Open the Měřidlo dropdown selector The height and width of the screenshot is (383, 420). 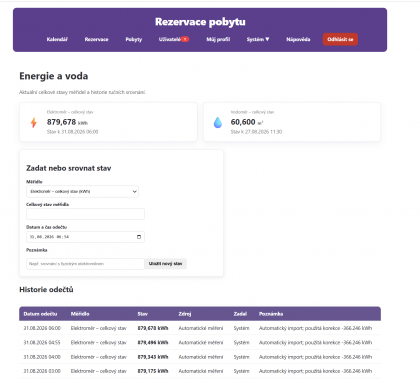(82, 191)
